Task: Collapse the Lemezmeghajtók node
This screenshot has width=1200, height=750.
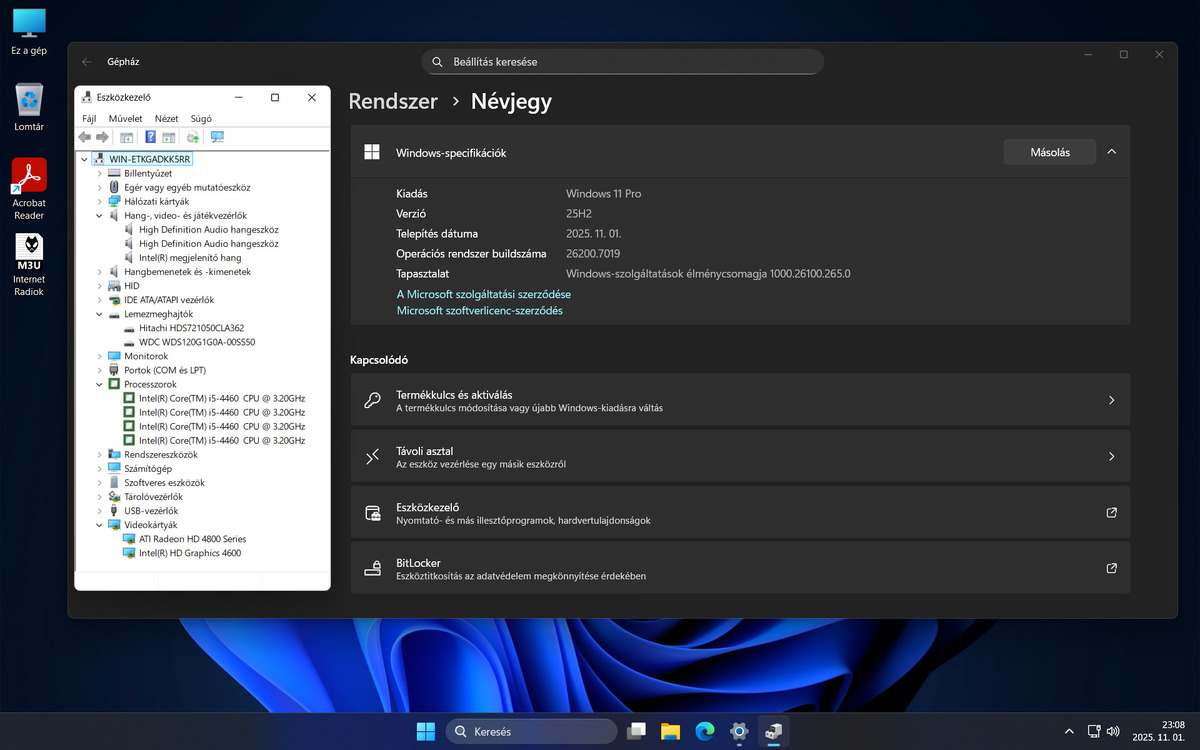Action: (99, 314)
